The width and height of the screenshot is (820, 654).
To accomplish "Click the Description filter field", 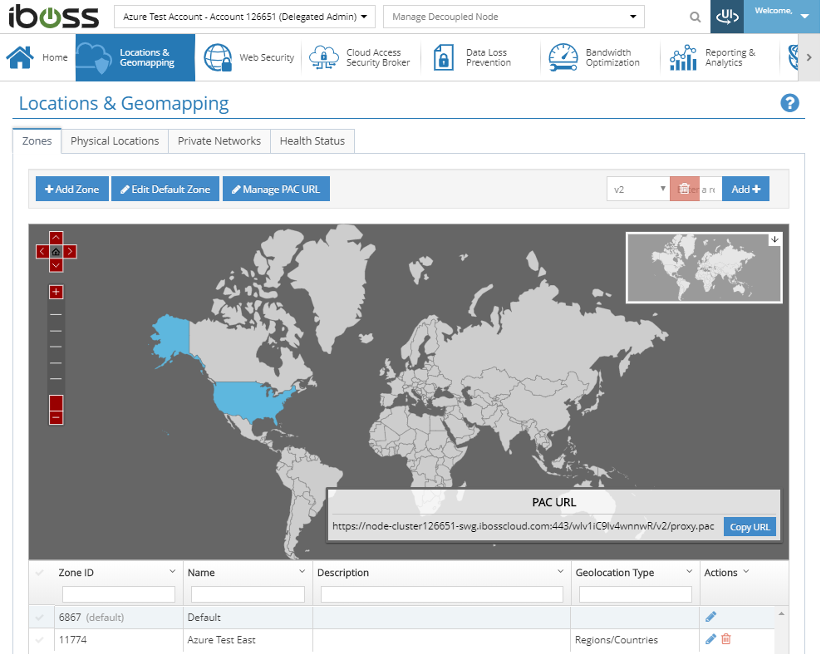I will 442,594.
